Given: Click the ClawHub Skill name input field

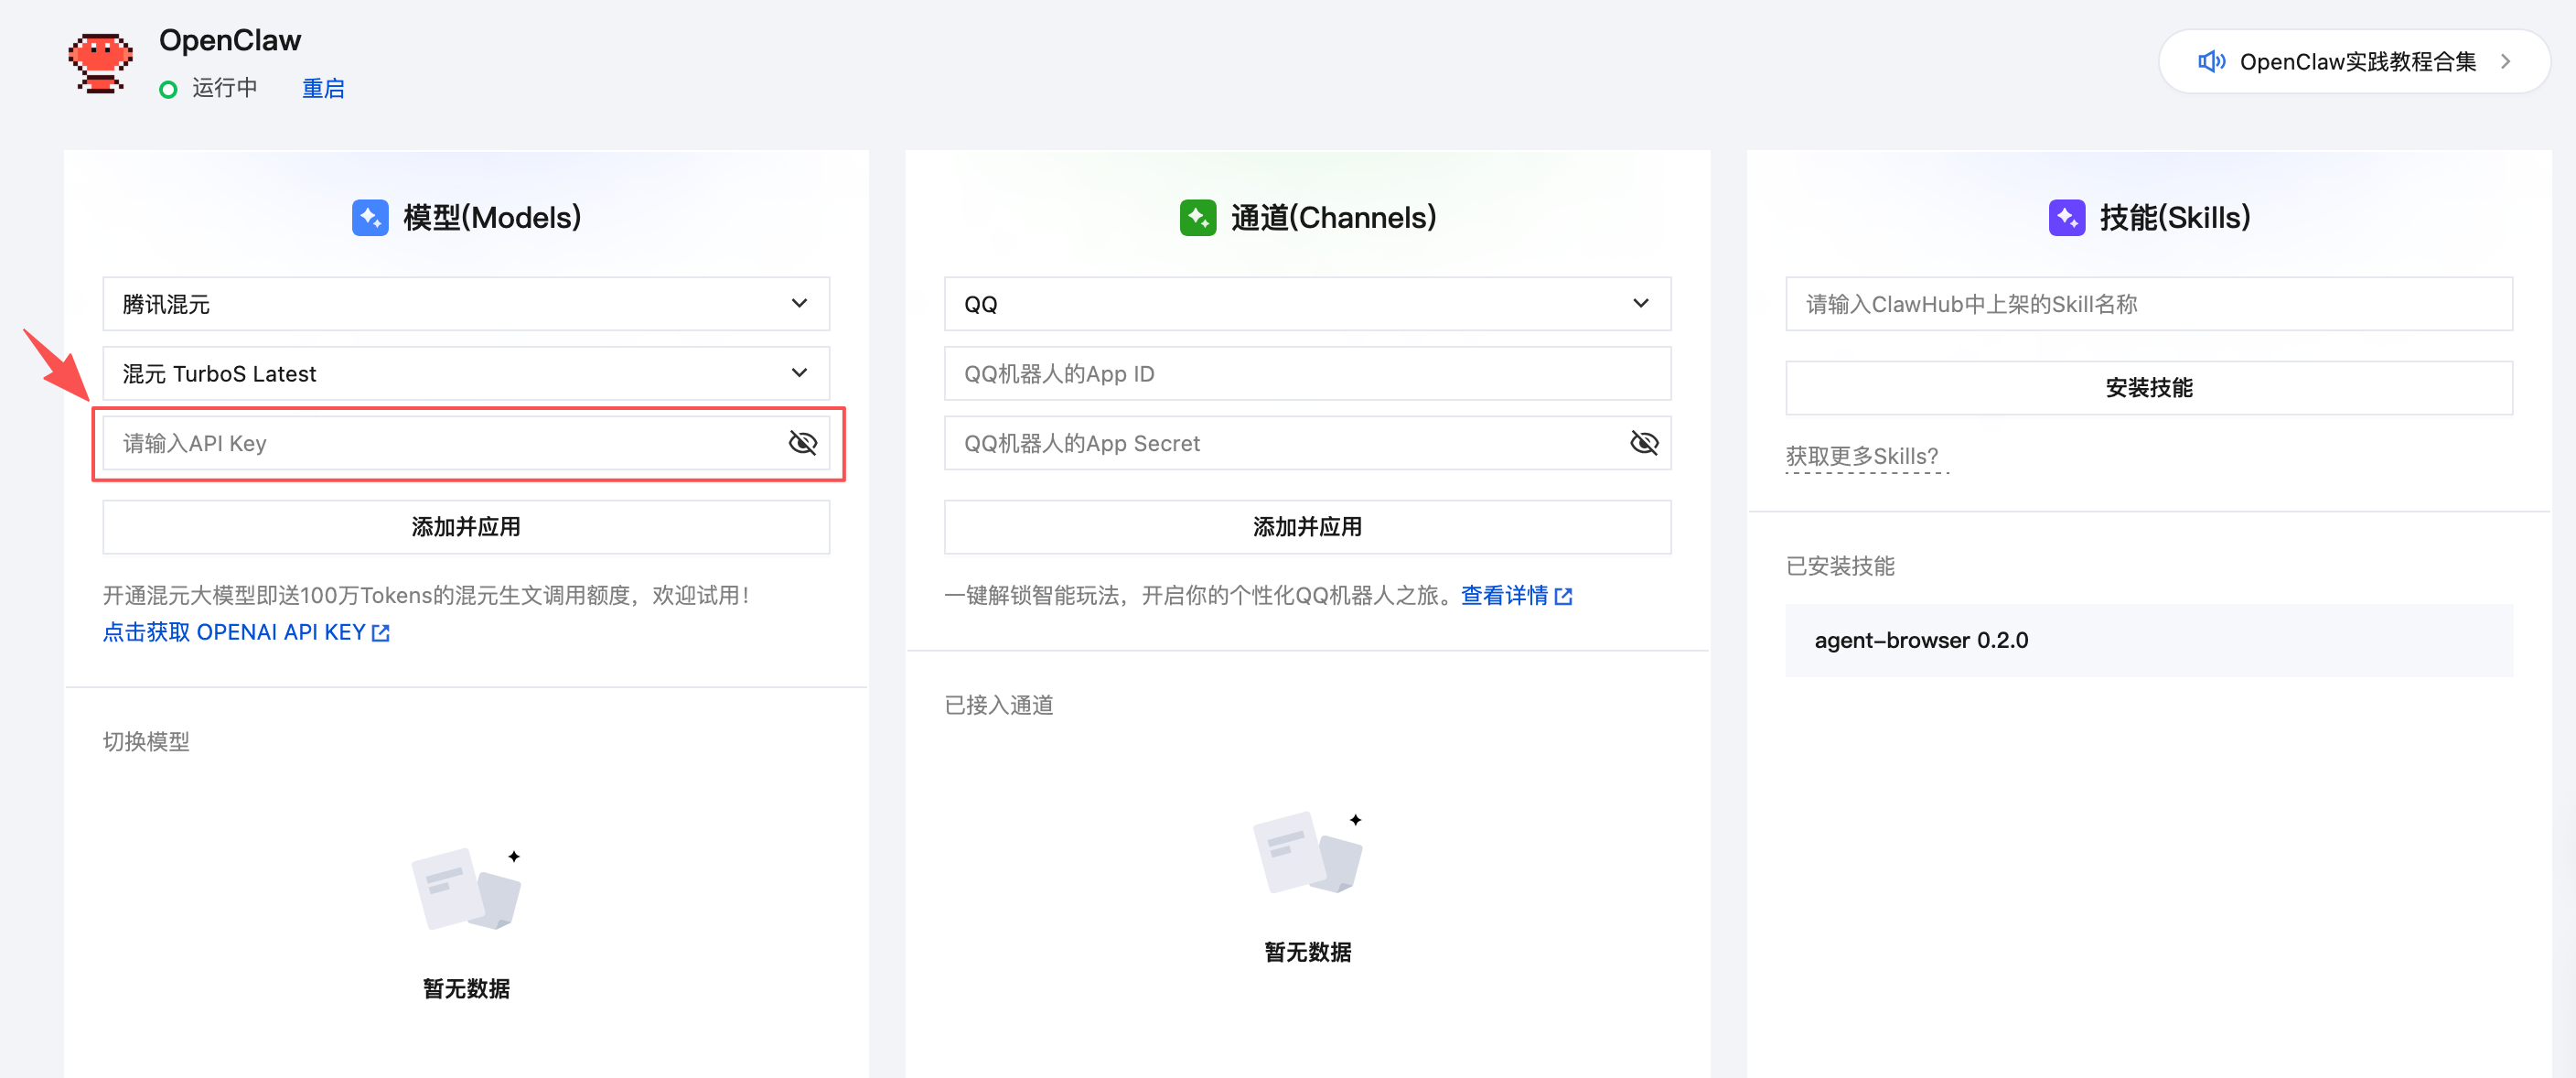Looking at the screenshot, I should 2149,304.
